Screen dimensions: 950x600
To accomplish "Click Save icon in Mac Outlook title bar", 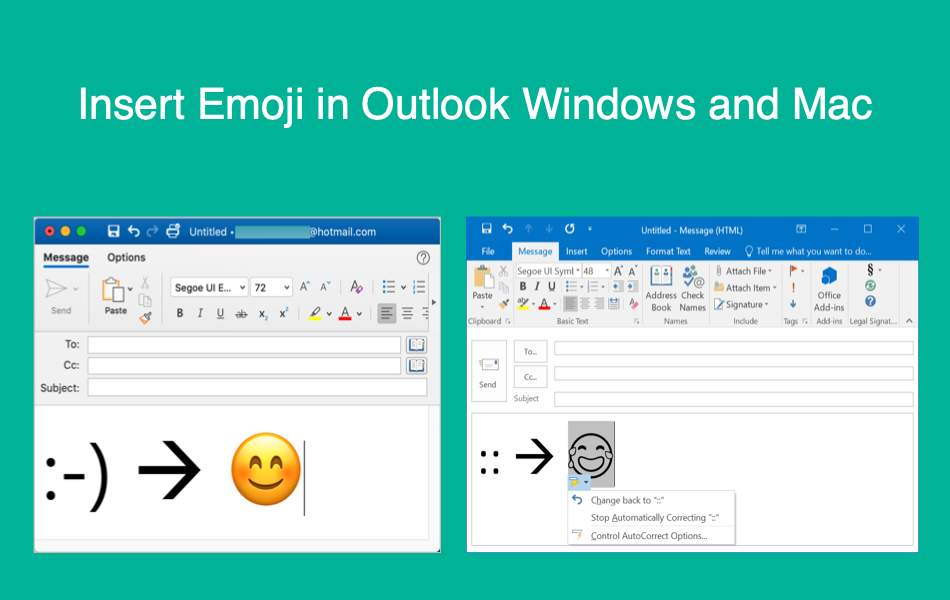I will click(113, 231).
